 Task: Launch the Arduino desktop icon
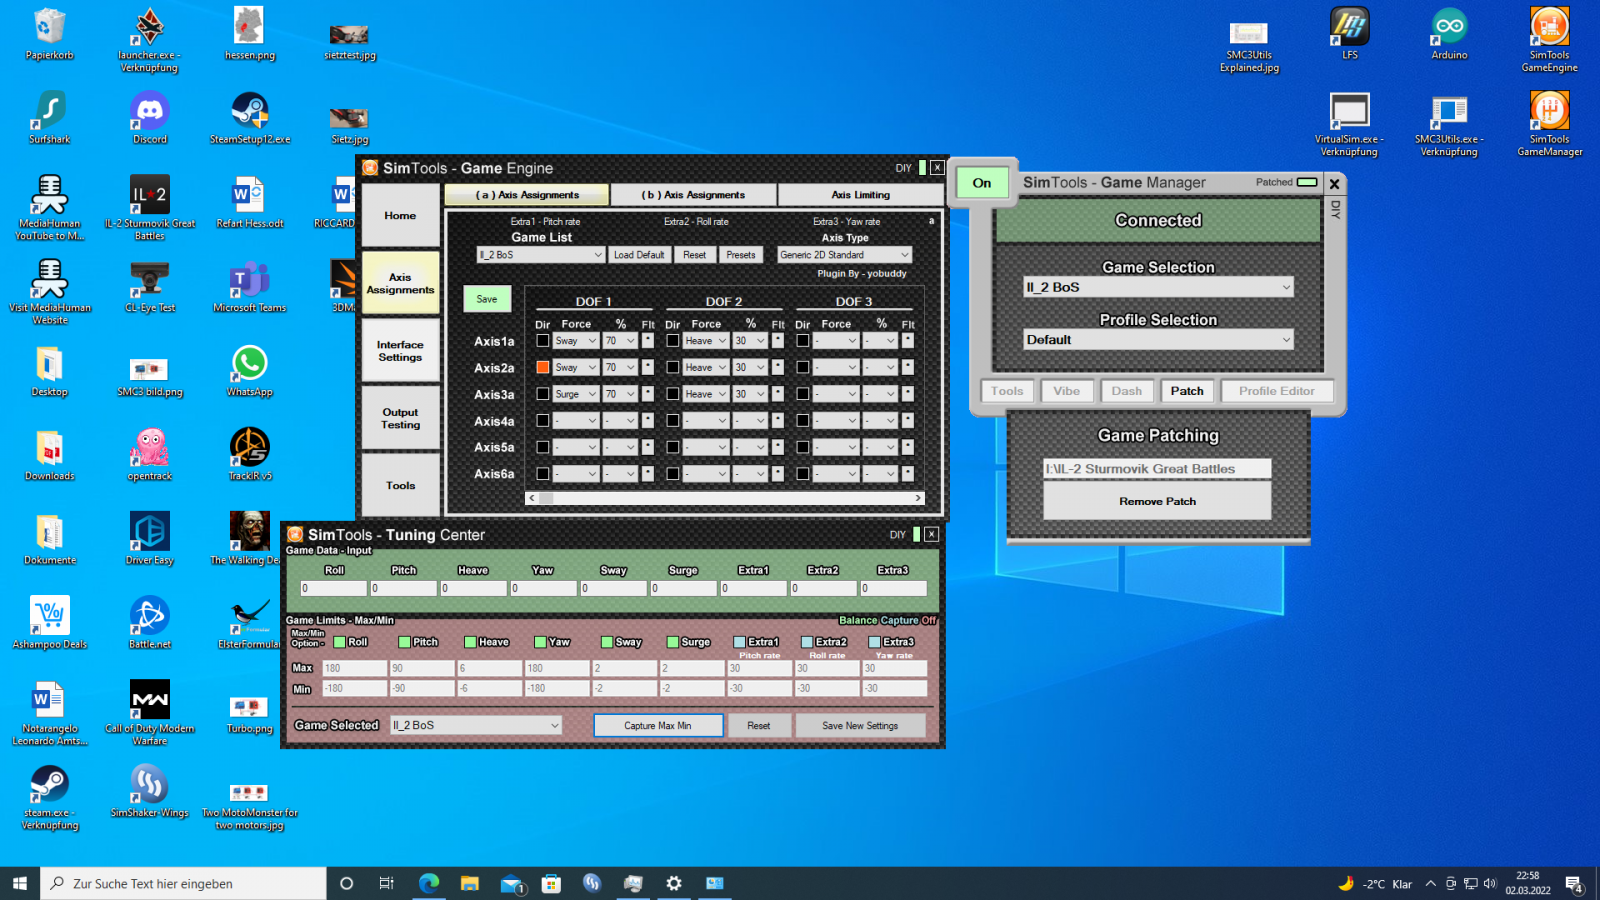(x=1449, y=28)
